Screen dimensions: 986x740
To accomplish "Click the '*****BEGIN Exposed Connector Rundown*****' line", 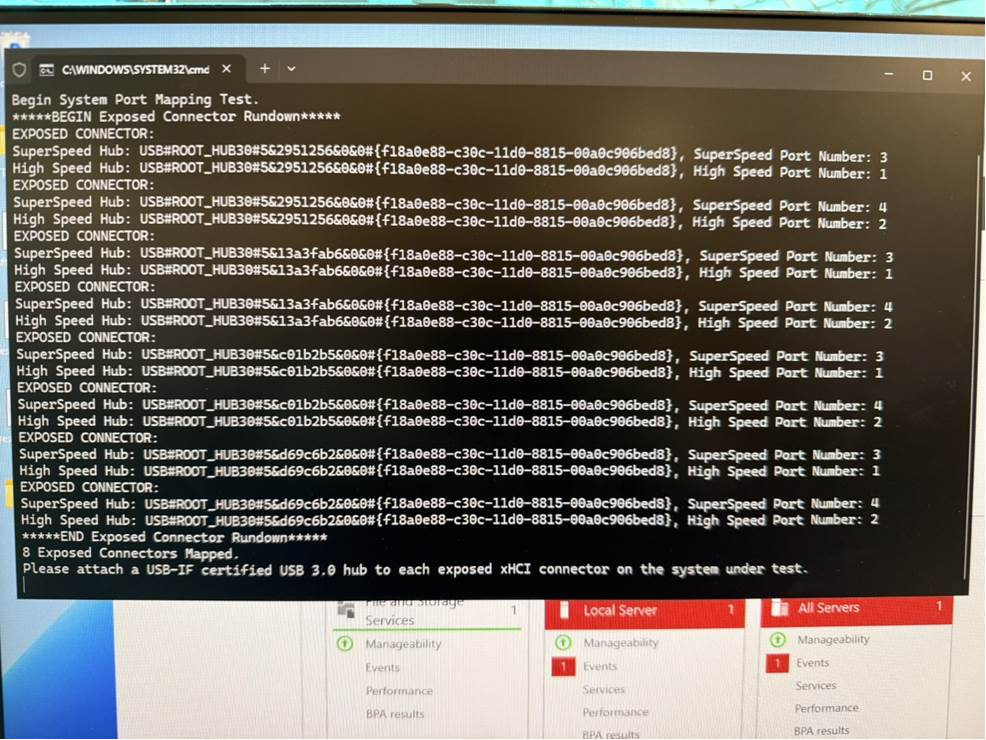I will [x=176, y=116].
